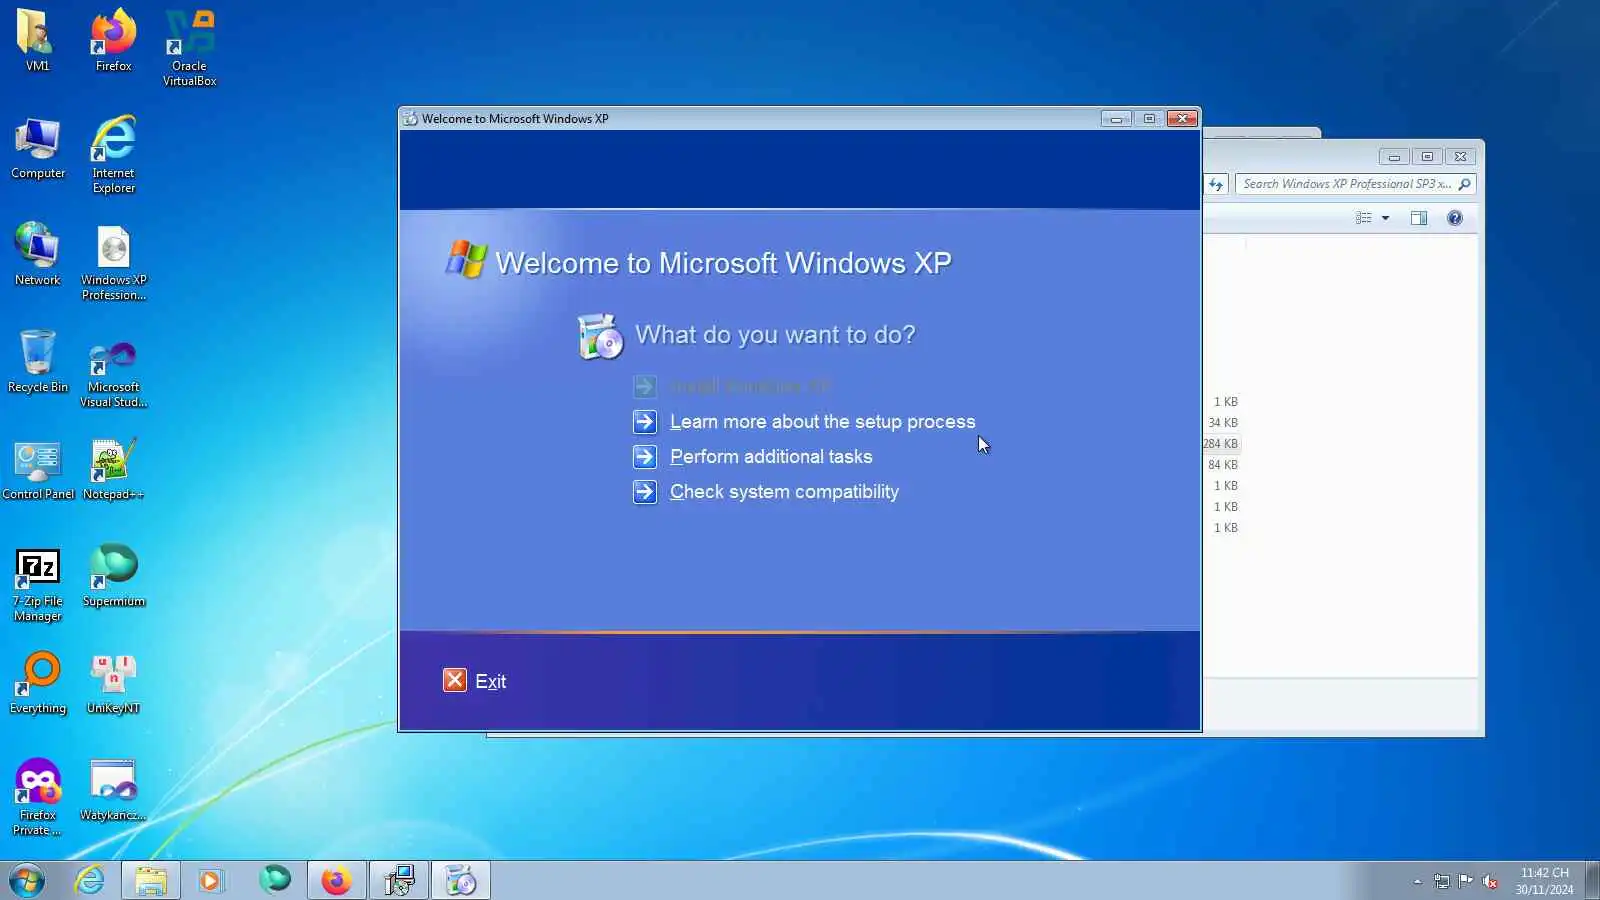Launch UniKeyNT from the desktop
This screenshot has width=1600, height=900.
(113, 683)
